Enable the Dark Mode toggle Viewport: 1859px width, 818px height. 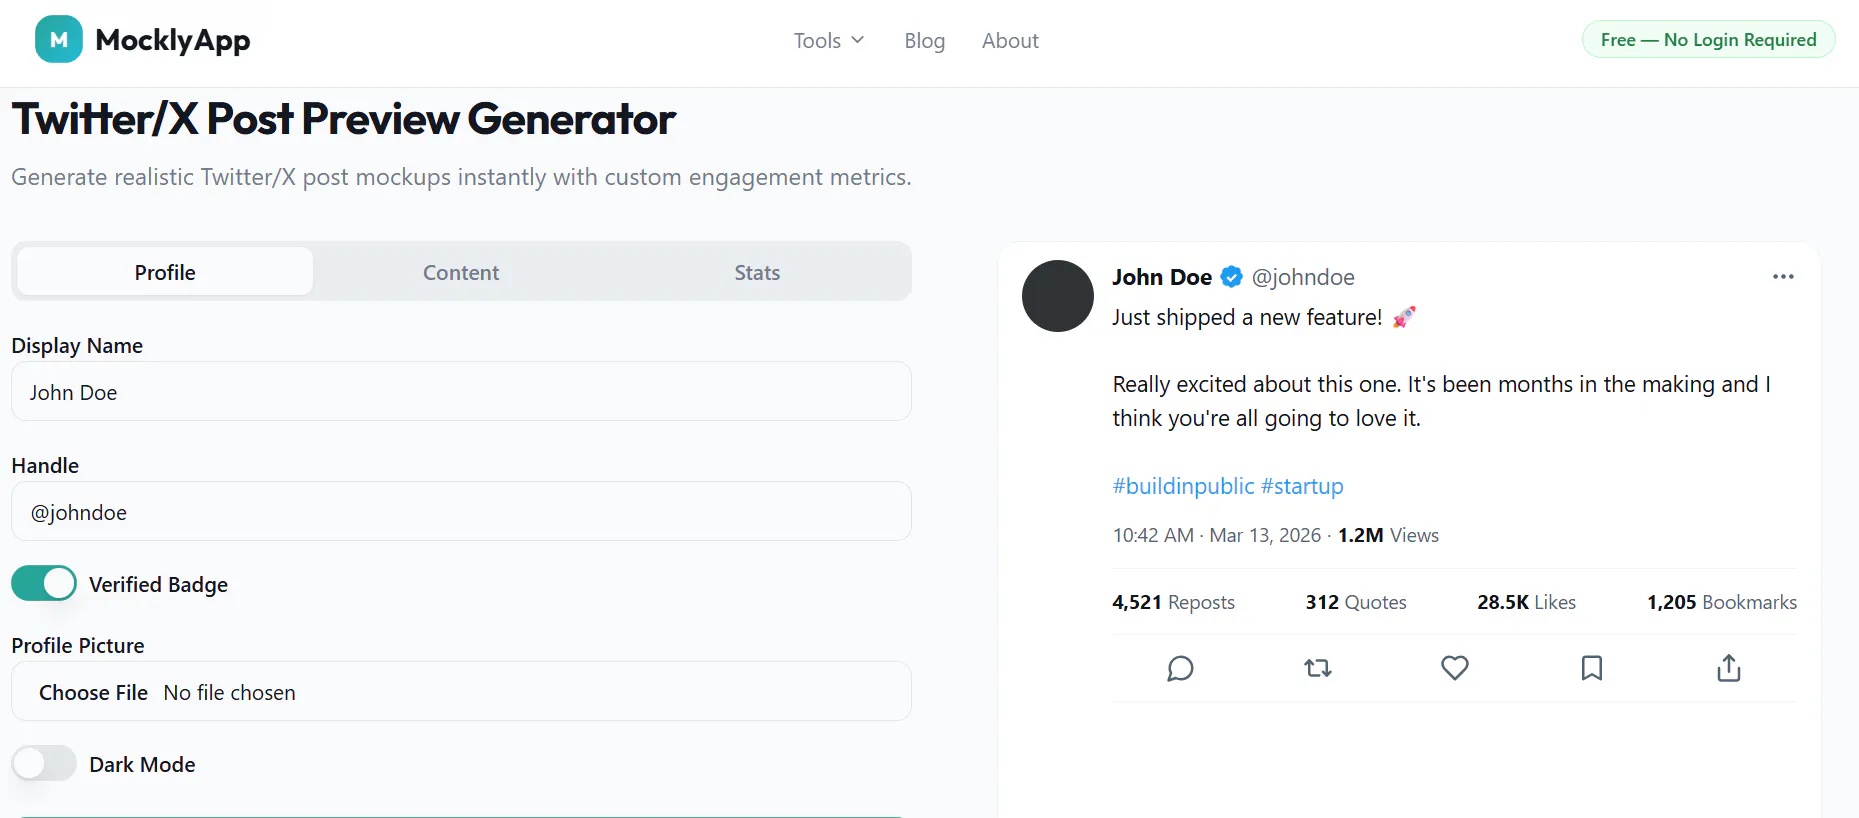(x=44, y=763)
